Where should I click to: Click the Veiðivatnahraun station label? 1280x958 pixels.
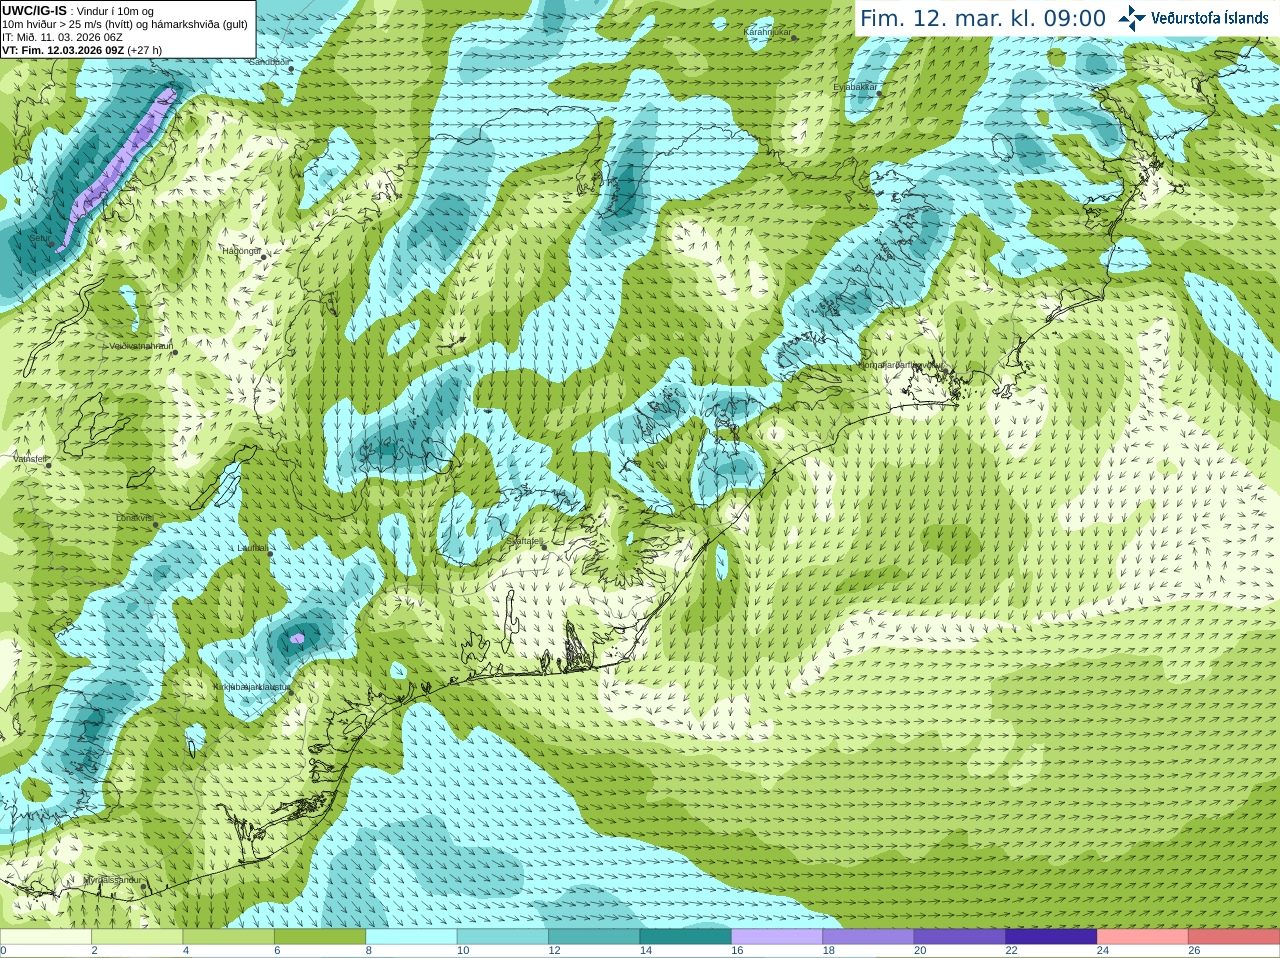click(x=141, y=346)
